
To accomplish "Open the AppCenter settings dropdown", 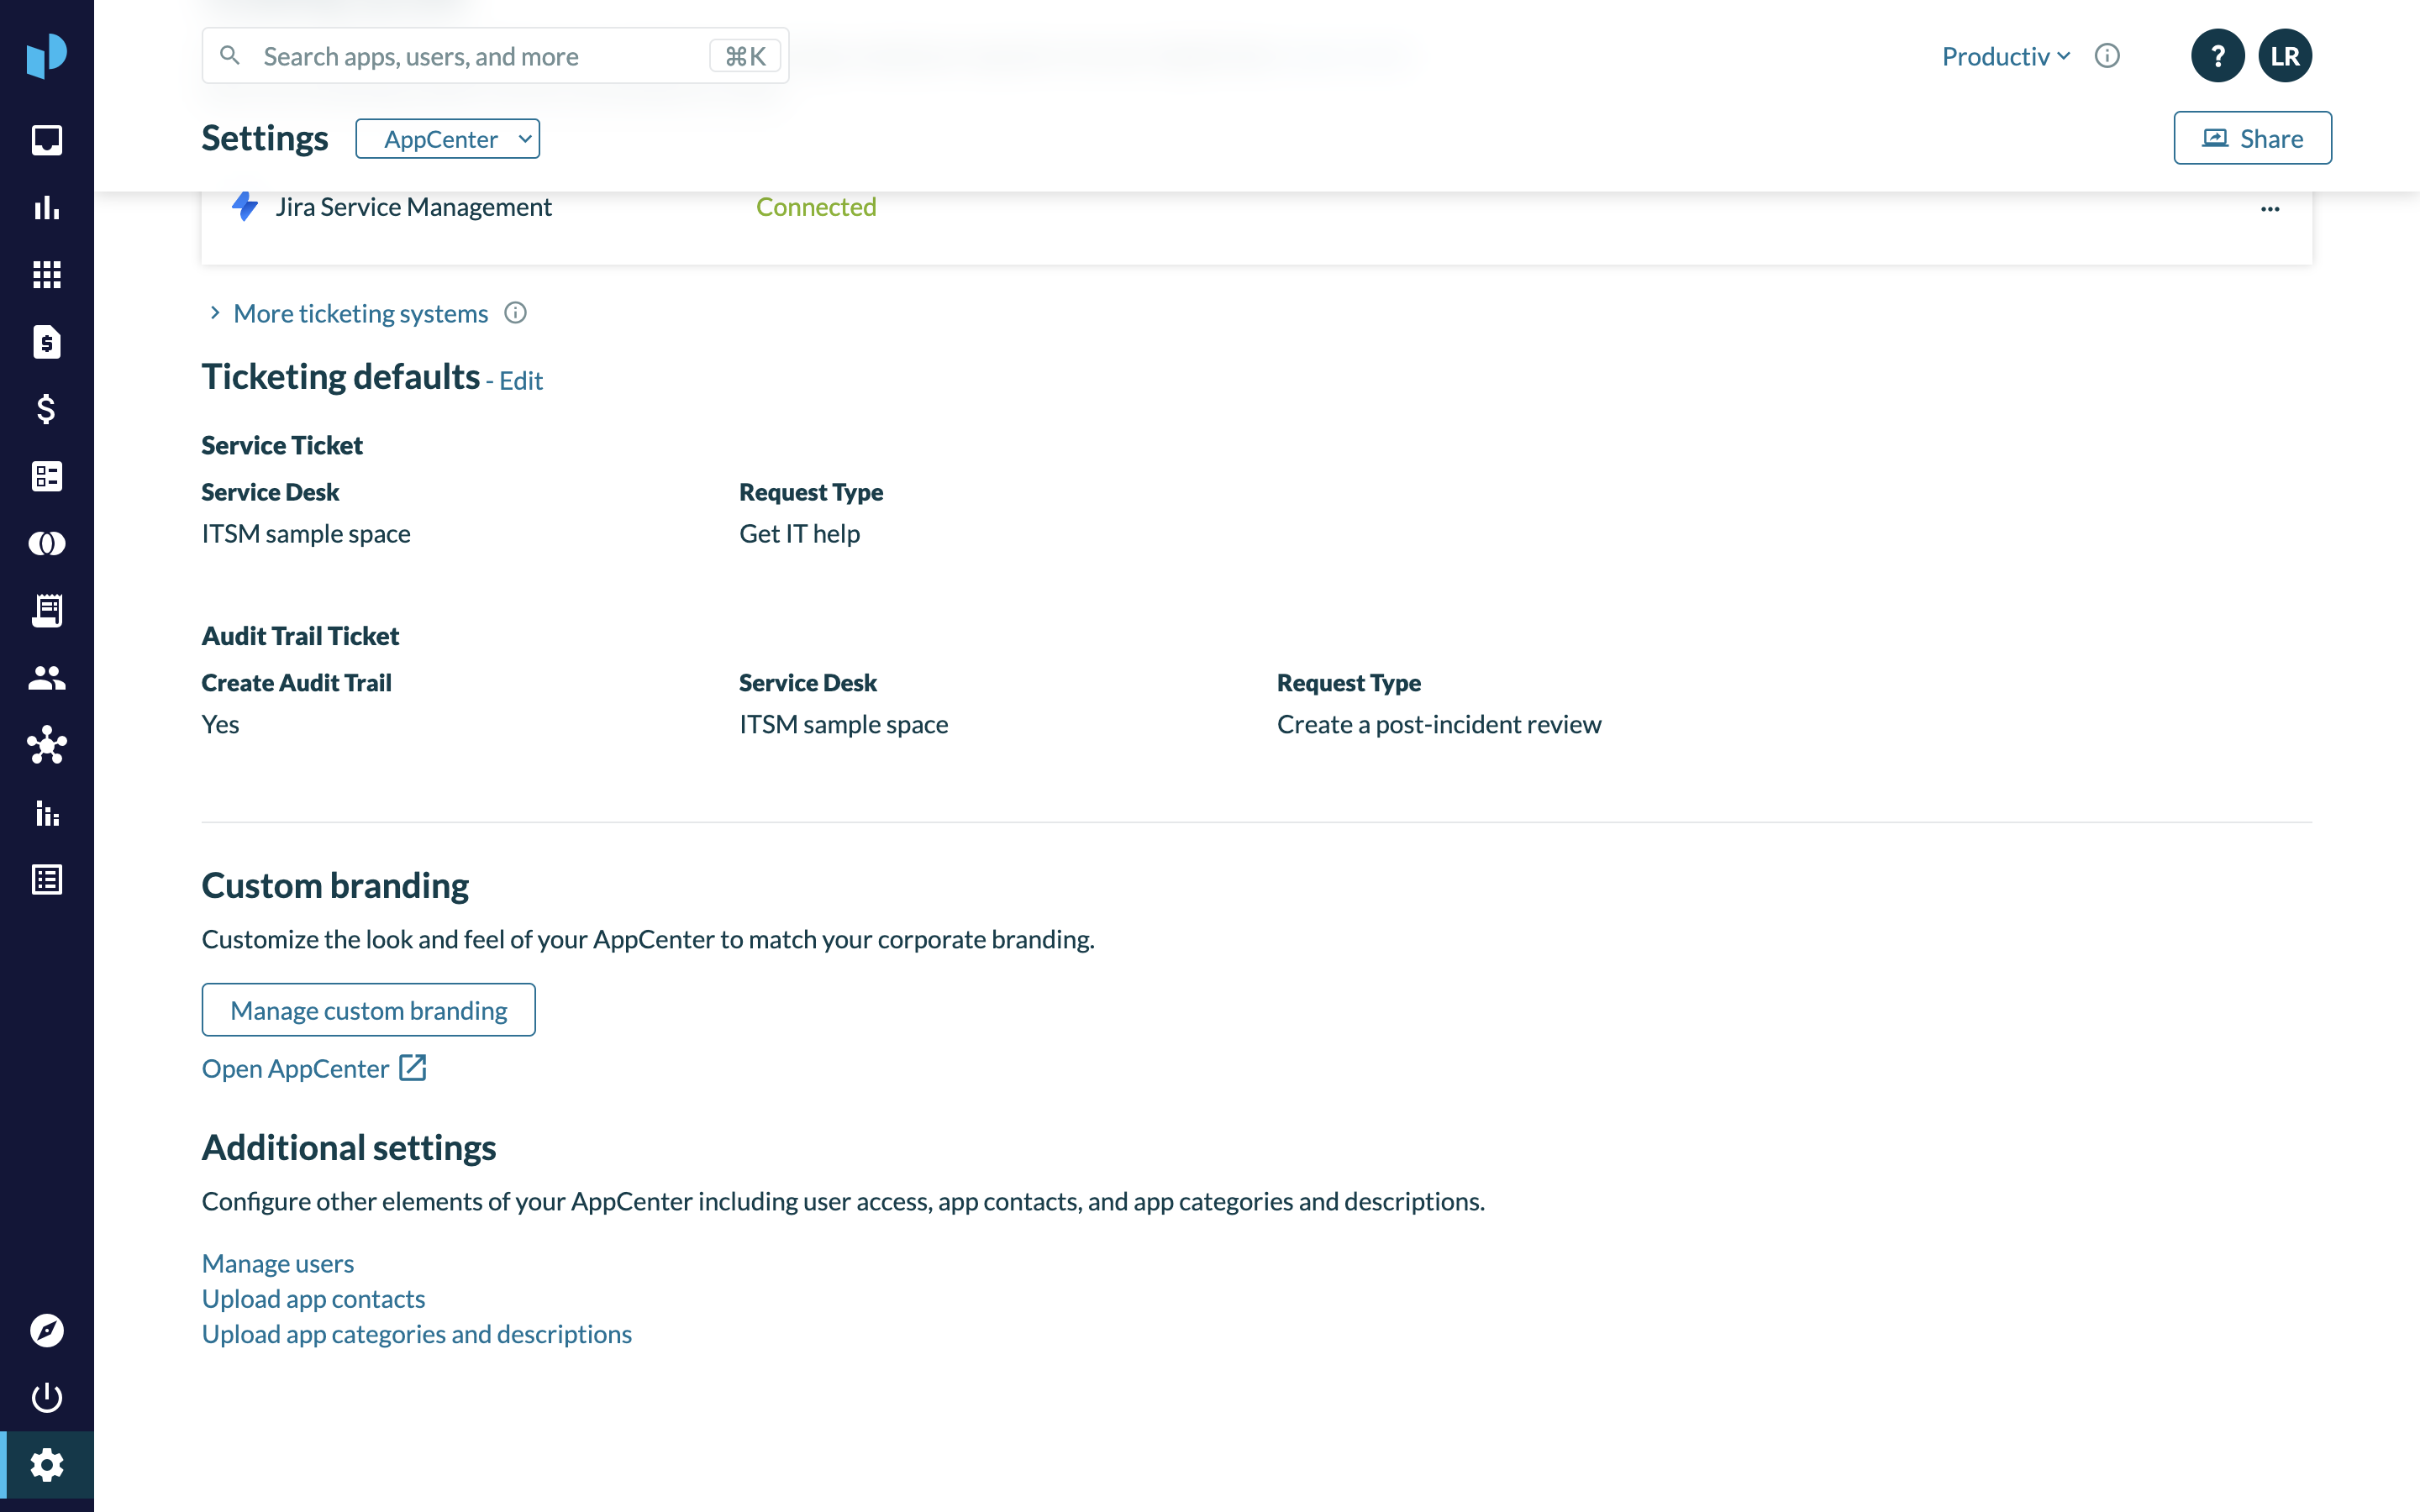I will (447, 139).
